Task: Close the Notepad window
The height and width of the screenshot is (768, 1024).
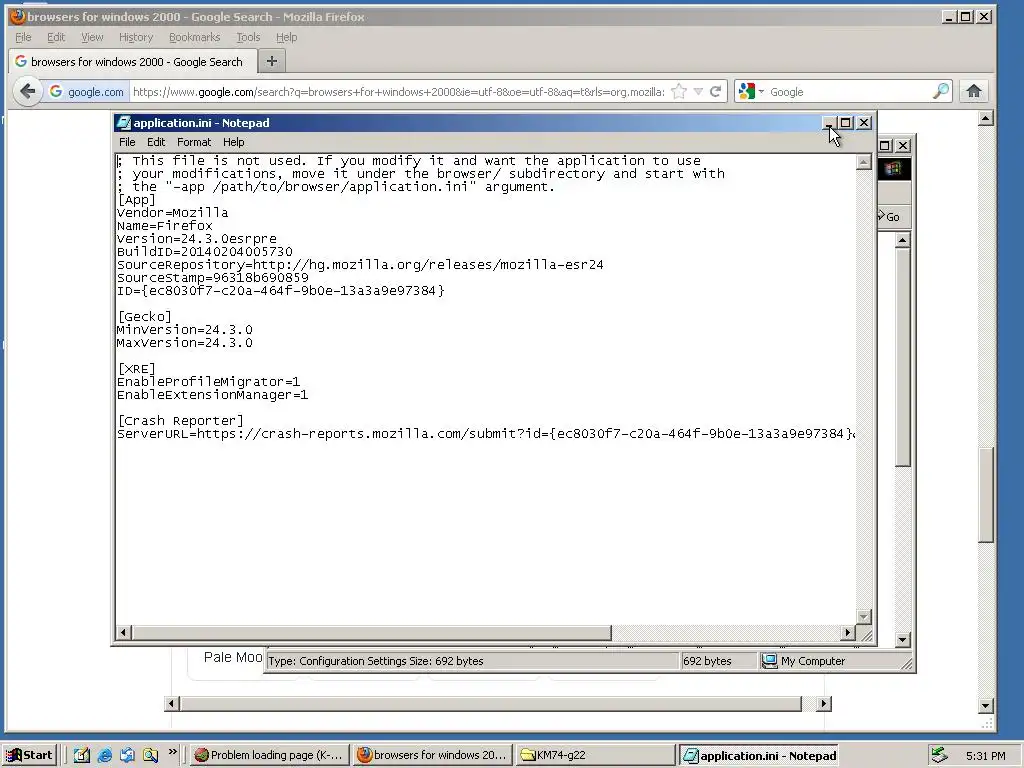Action: (x=863, y=123)
